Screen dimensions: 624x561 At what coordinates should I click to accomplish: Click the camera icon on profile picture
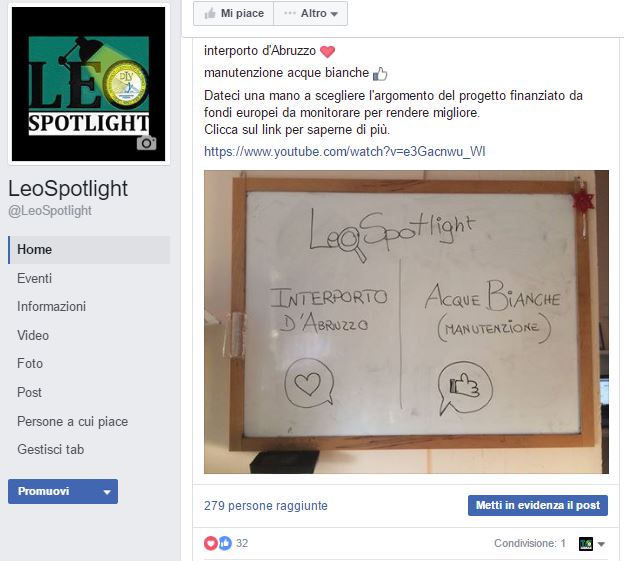146,143
